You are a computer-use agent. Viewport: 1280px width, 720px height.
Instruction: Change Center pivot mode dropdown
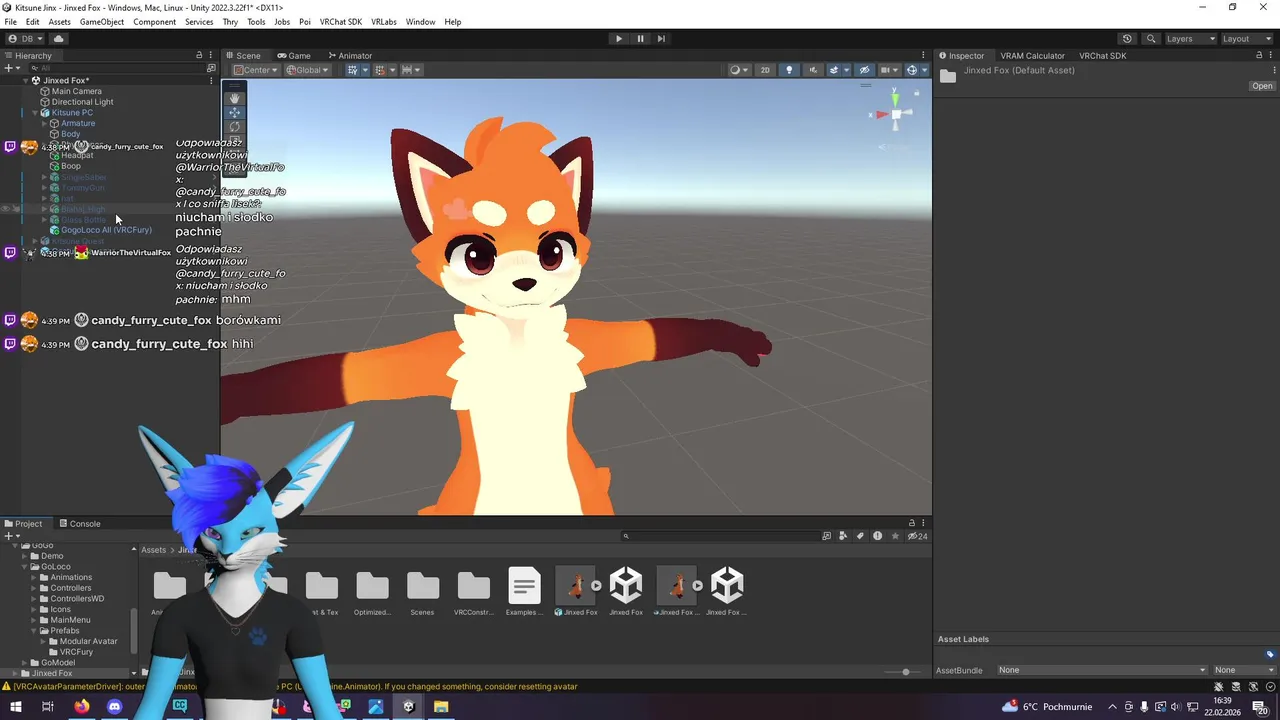point(256,70)
